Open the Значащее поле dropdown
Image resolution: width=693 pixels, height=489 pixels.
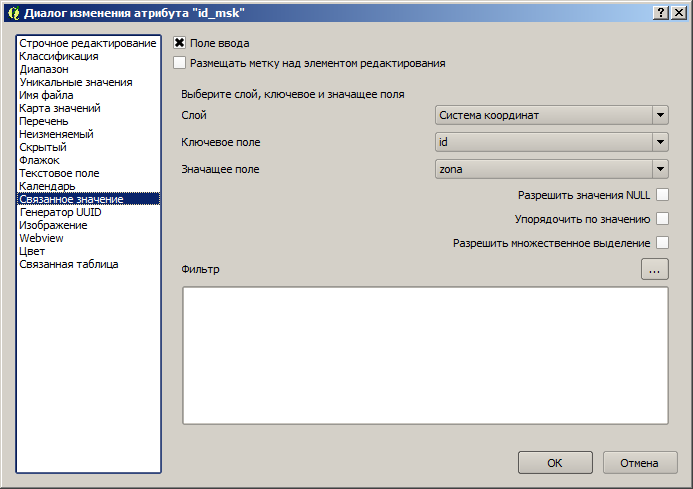tap(552, 169)
